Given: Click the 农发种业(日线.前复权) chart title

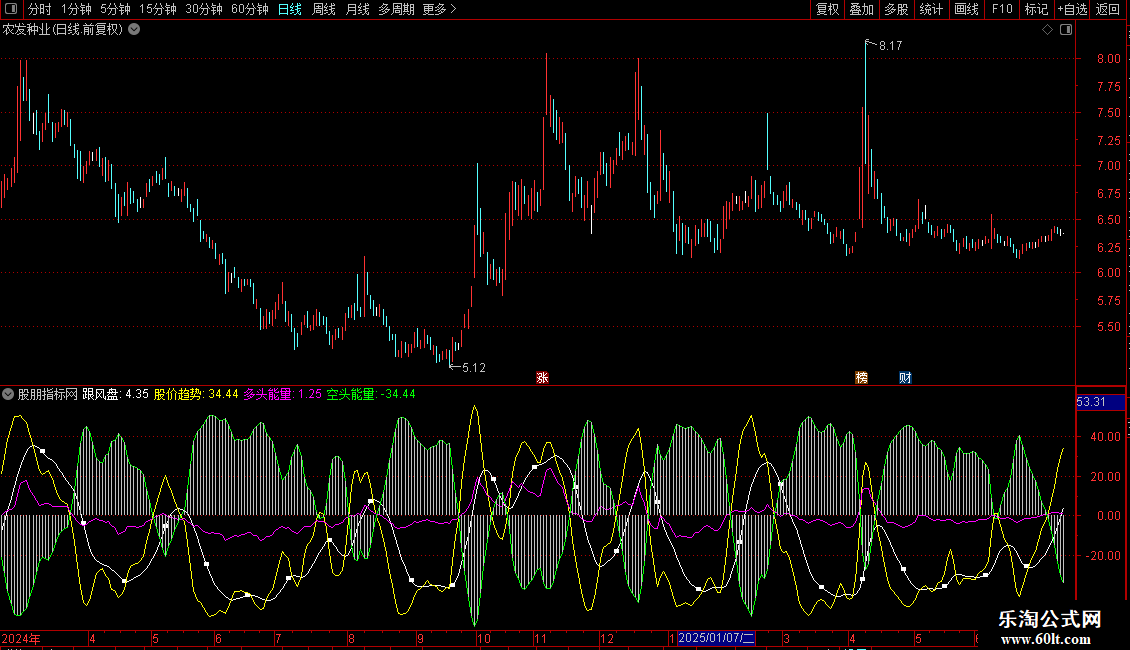Looking at the screenshot, I should pos(63,30).
